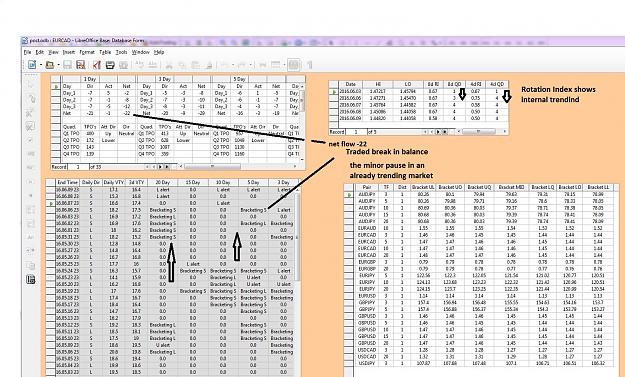The width and height of the screenshot is (625, 377).
Task: Open the Edit menu
Action: click(x=40, y=52)
